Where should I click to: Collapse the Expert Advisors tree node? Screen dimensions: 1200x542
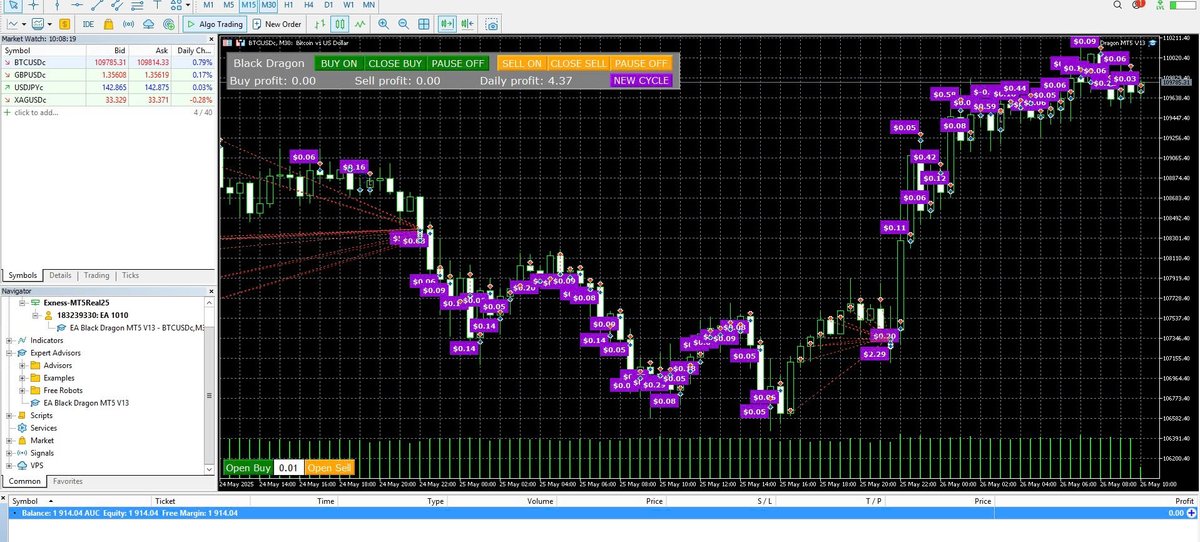click(8, 353)
